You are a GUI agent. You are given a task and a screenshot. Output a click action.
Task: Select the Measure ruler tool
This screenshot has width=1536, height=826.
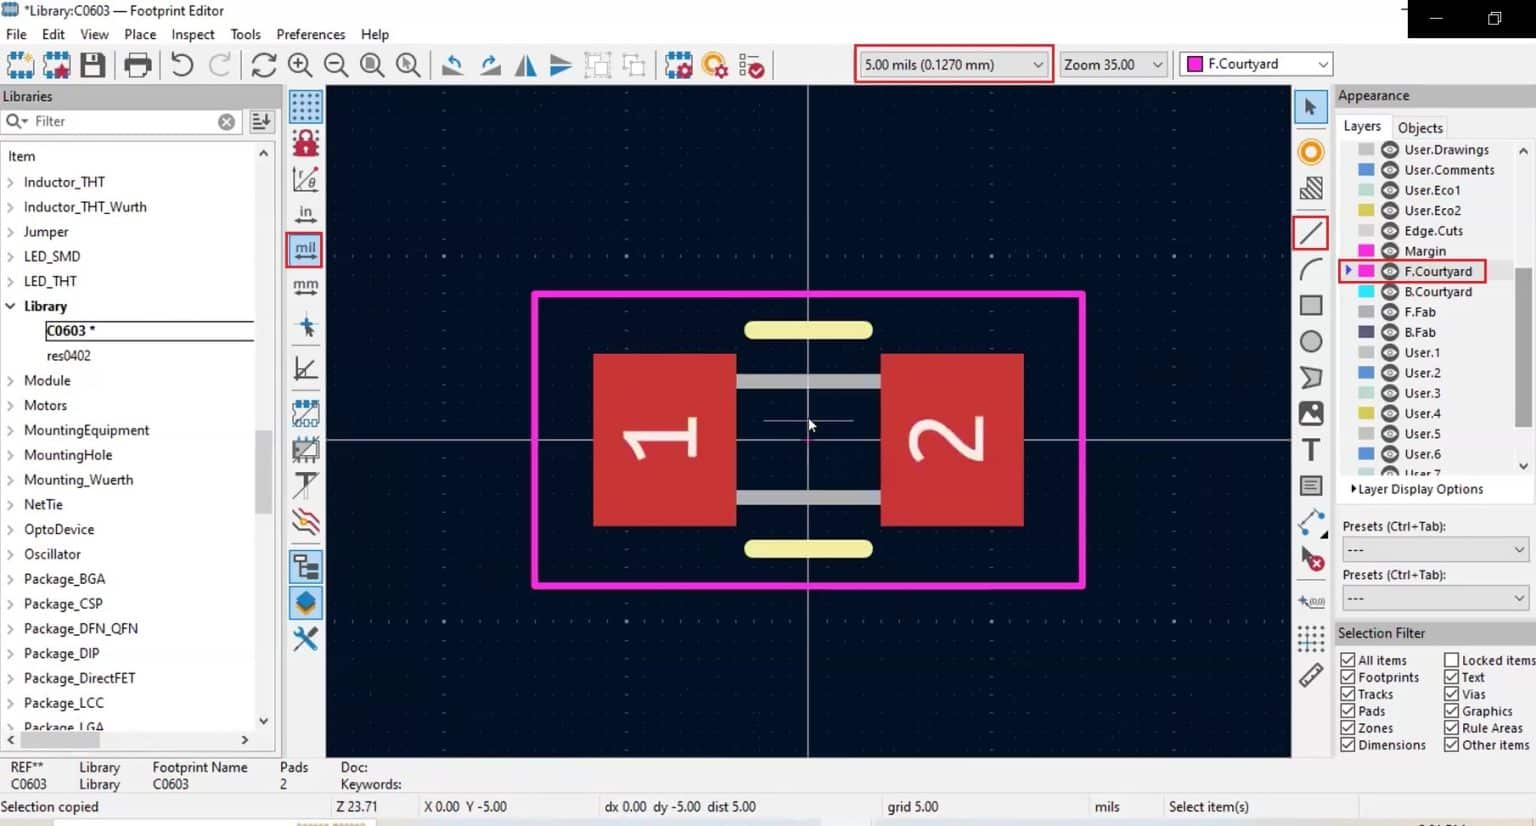pos(1311,675)
